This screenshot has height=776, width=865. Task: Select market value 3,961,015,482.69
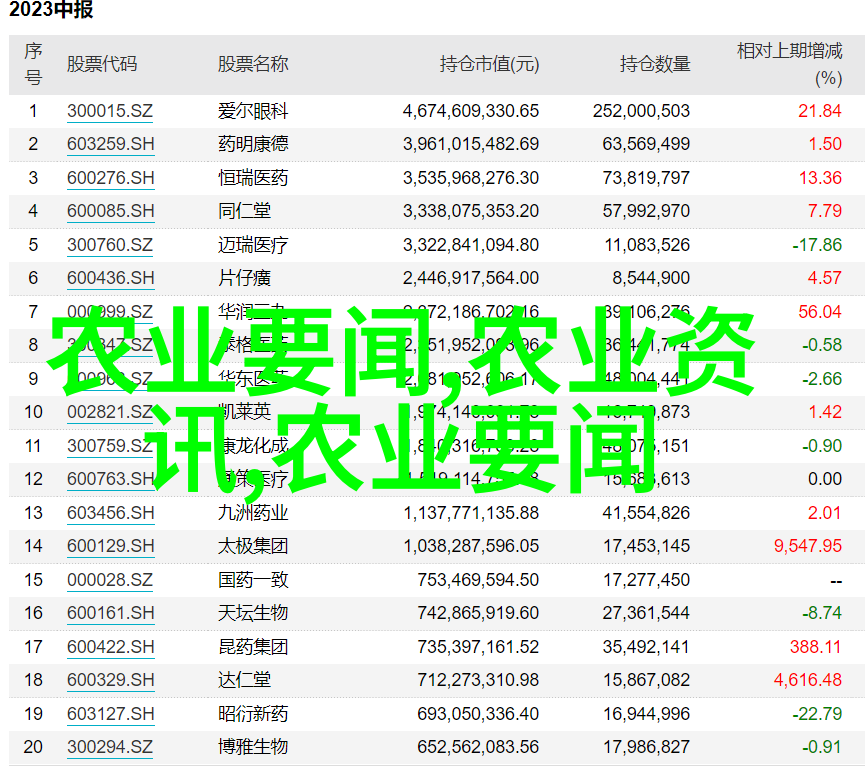click(471, 144)
